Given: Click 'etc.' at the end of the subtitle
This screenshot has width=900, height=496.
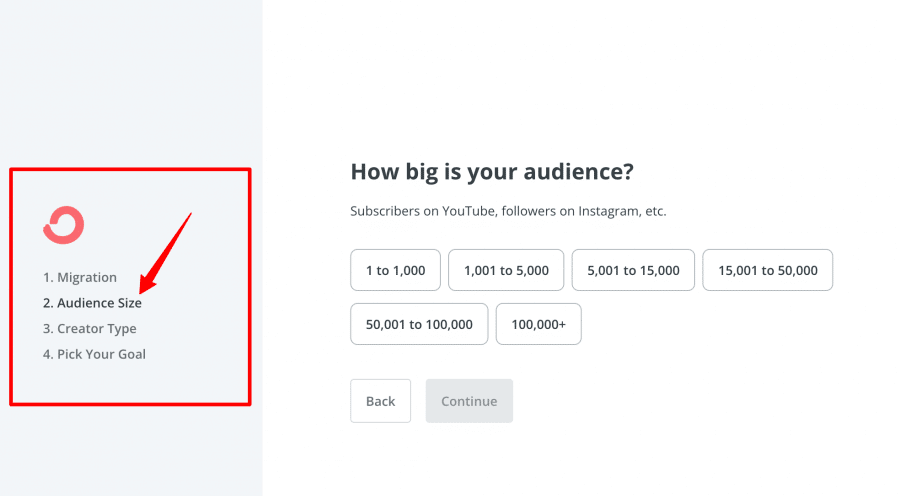Looking at the screenshot, I should coord(654,212).
